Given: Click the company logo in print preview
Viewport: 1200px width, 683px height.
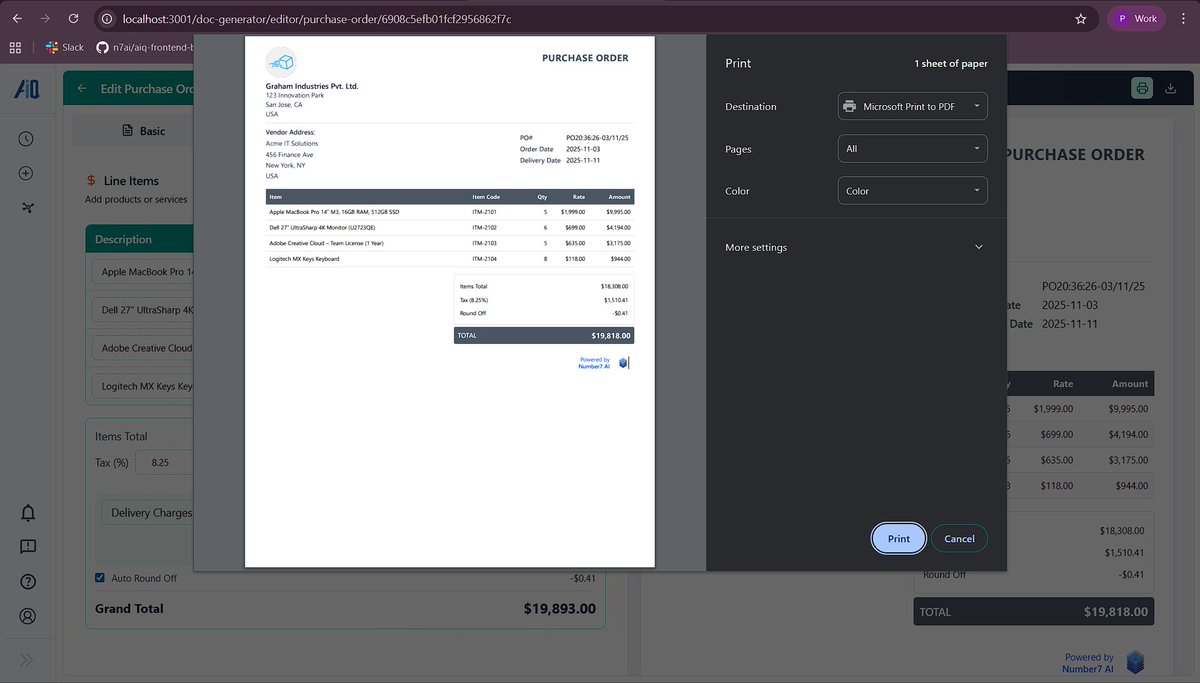Looking at the screenshot, I should click(281, 63).
